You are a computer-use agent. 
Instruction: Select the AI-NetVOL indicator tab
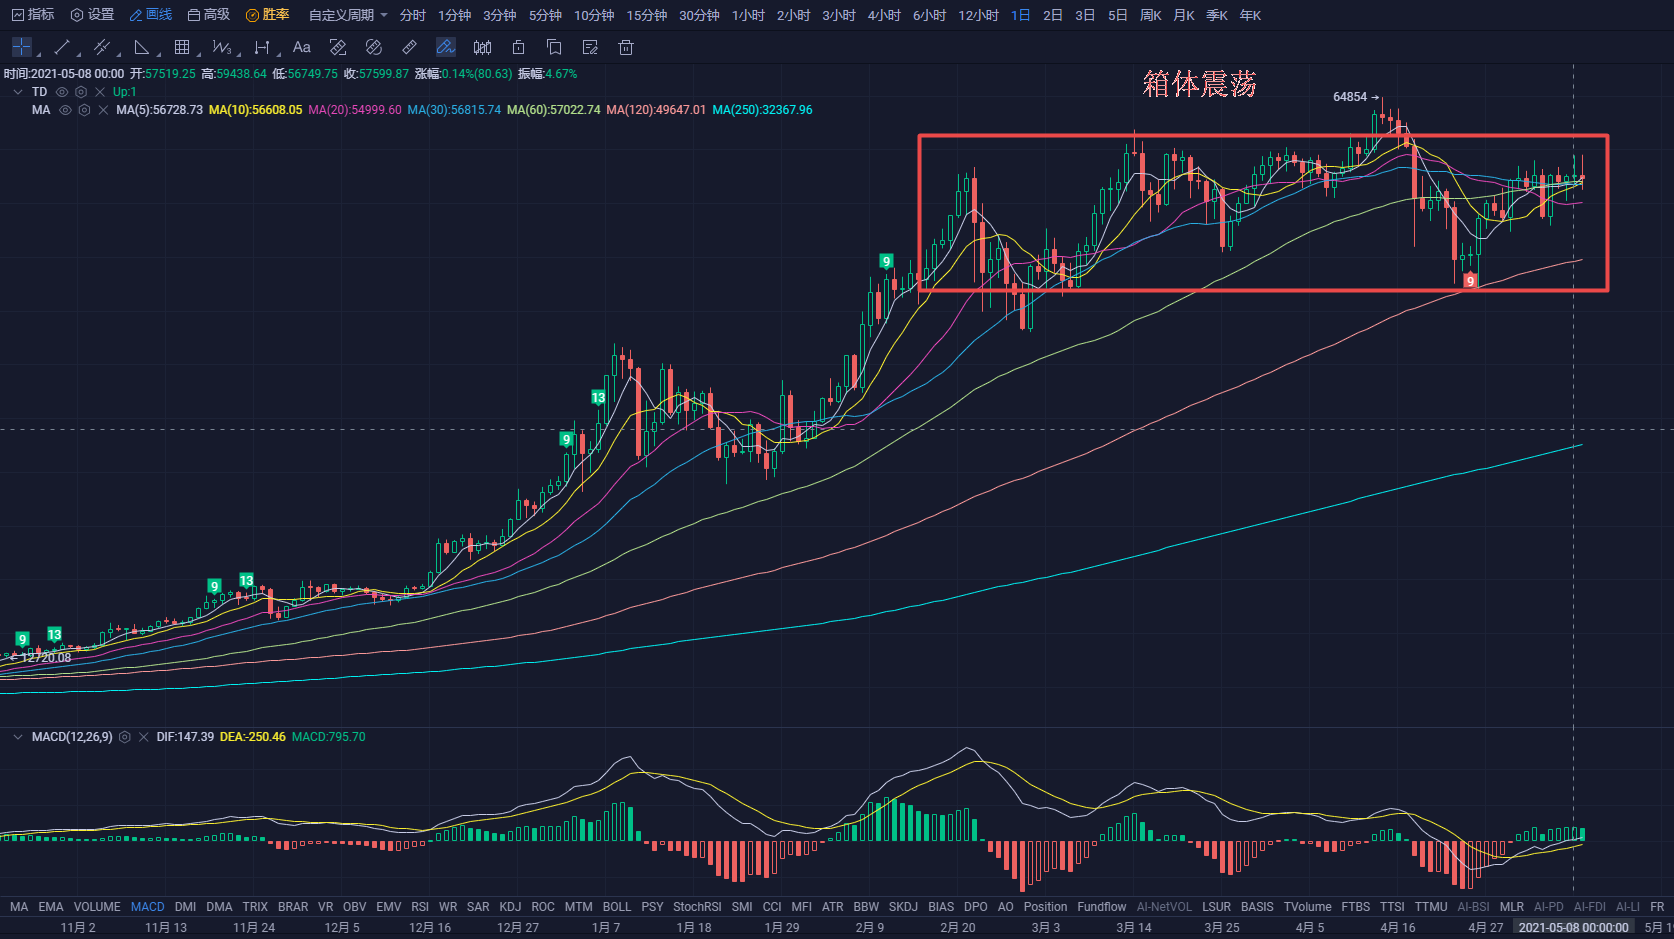click(x=1164, y=907)
